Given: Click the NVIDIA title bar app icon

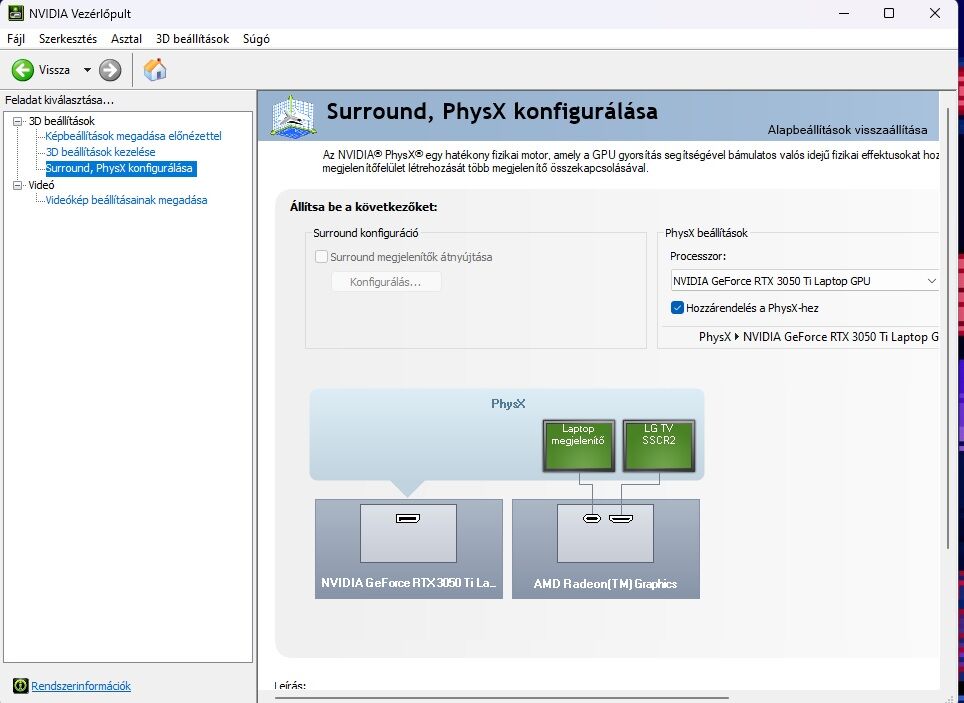Looking at the screenshot, I should pos(16,13).
